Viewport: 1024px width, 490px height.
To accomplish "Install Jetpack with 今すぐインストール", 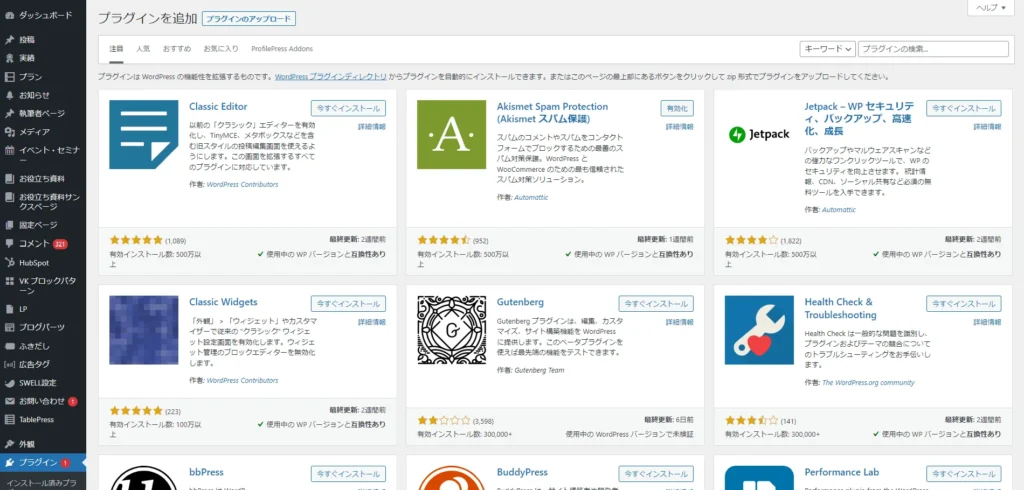I will pos(963,108).
